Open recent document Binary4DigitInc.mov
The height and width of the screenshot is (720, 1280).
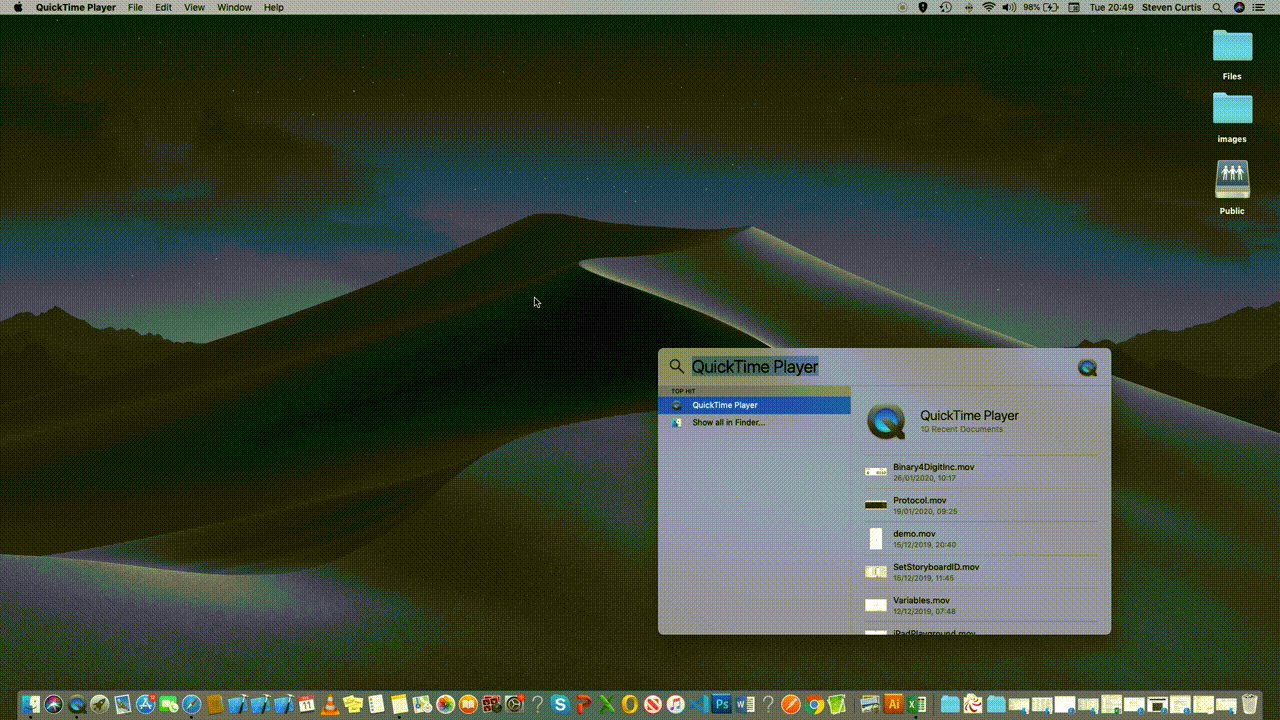click(980, 472)
